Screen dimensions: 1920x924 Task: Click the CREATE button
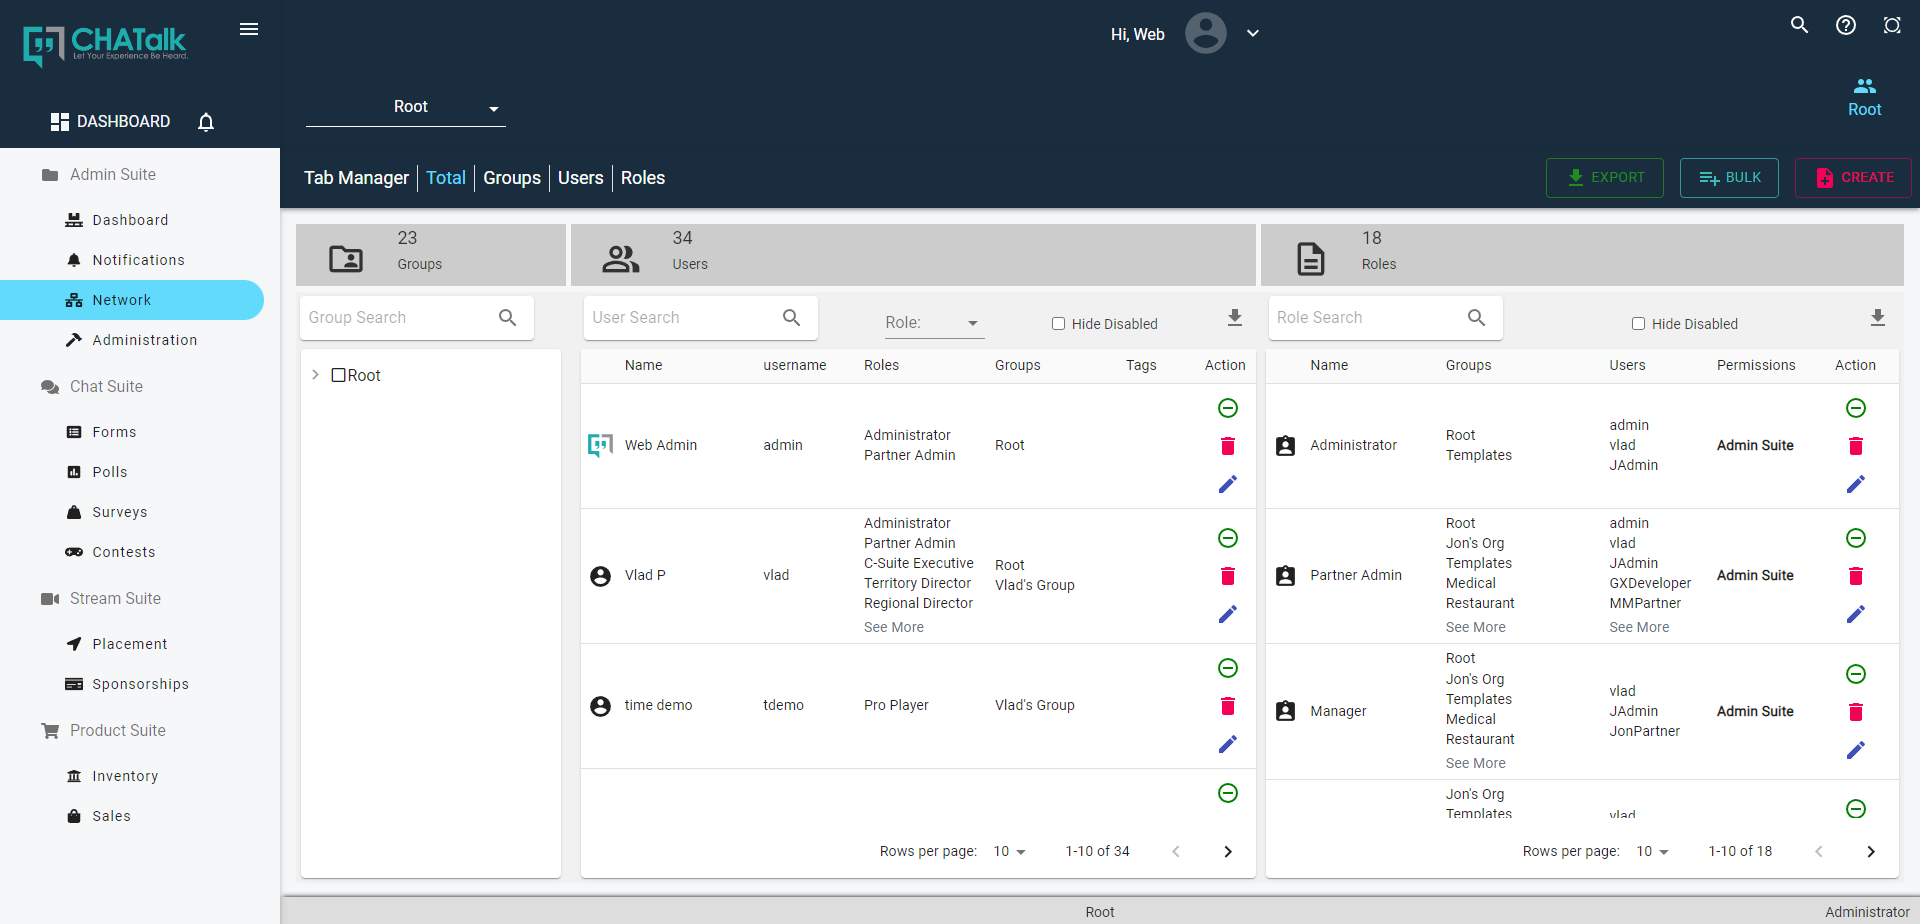pos(1853,178)
